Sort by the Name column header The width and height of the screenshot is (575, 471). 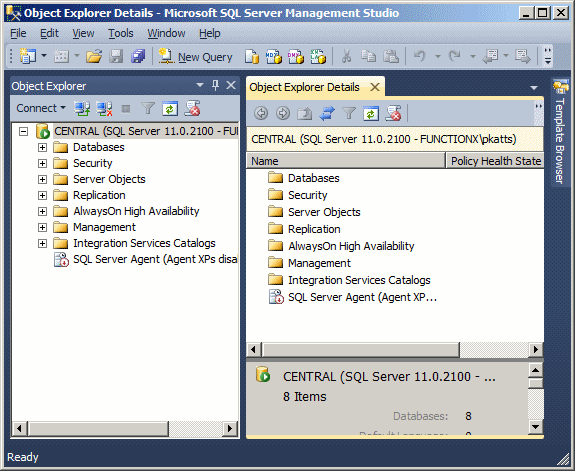coord(345,161)
